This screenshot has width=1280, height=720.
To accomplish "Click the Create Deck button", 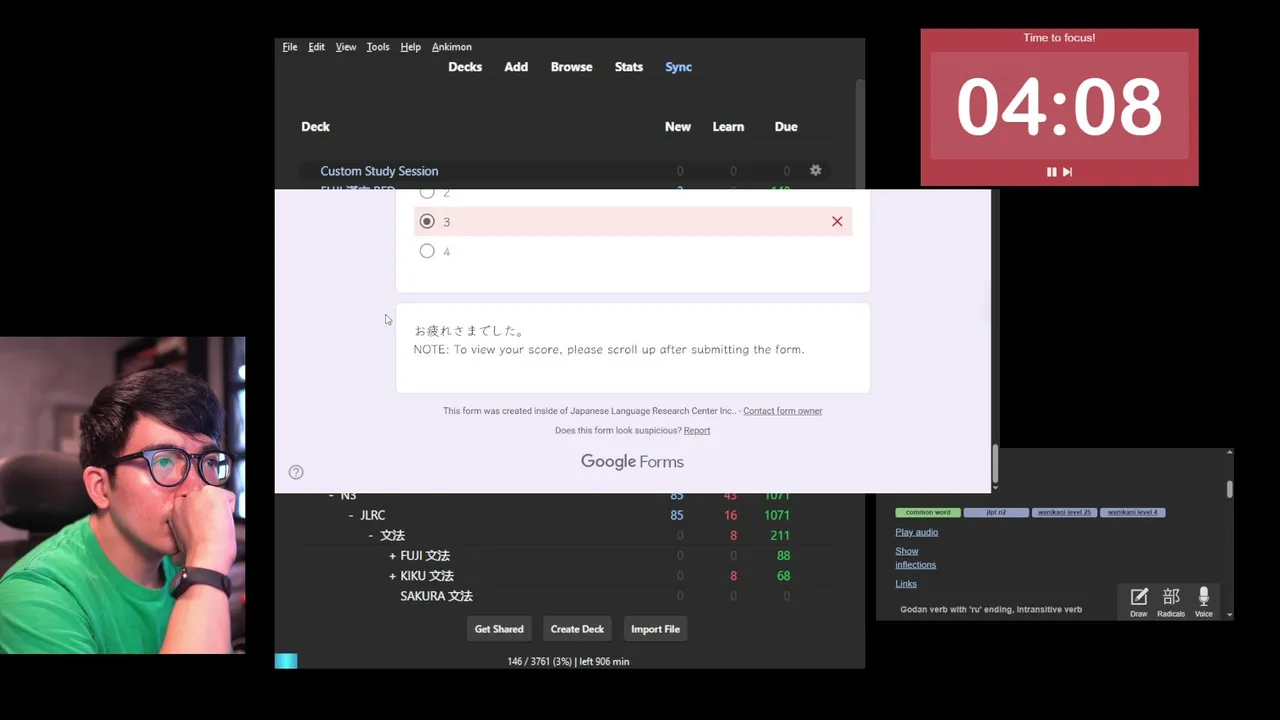I will pyautogui.click(x=577, y=629).
